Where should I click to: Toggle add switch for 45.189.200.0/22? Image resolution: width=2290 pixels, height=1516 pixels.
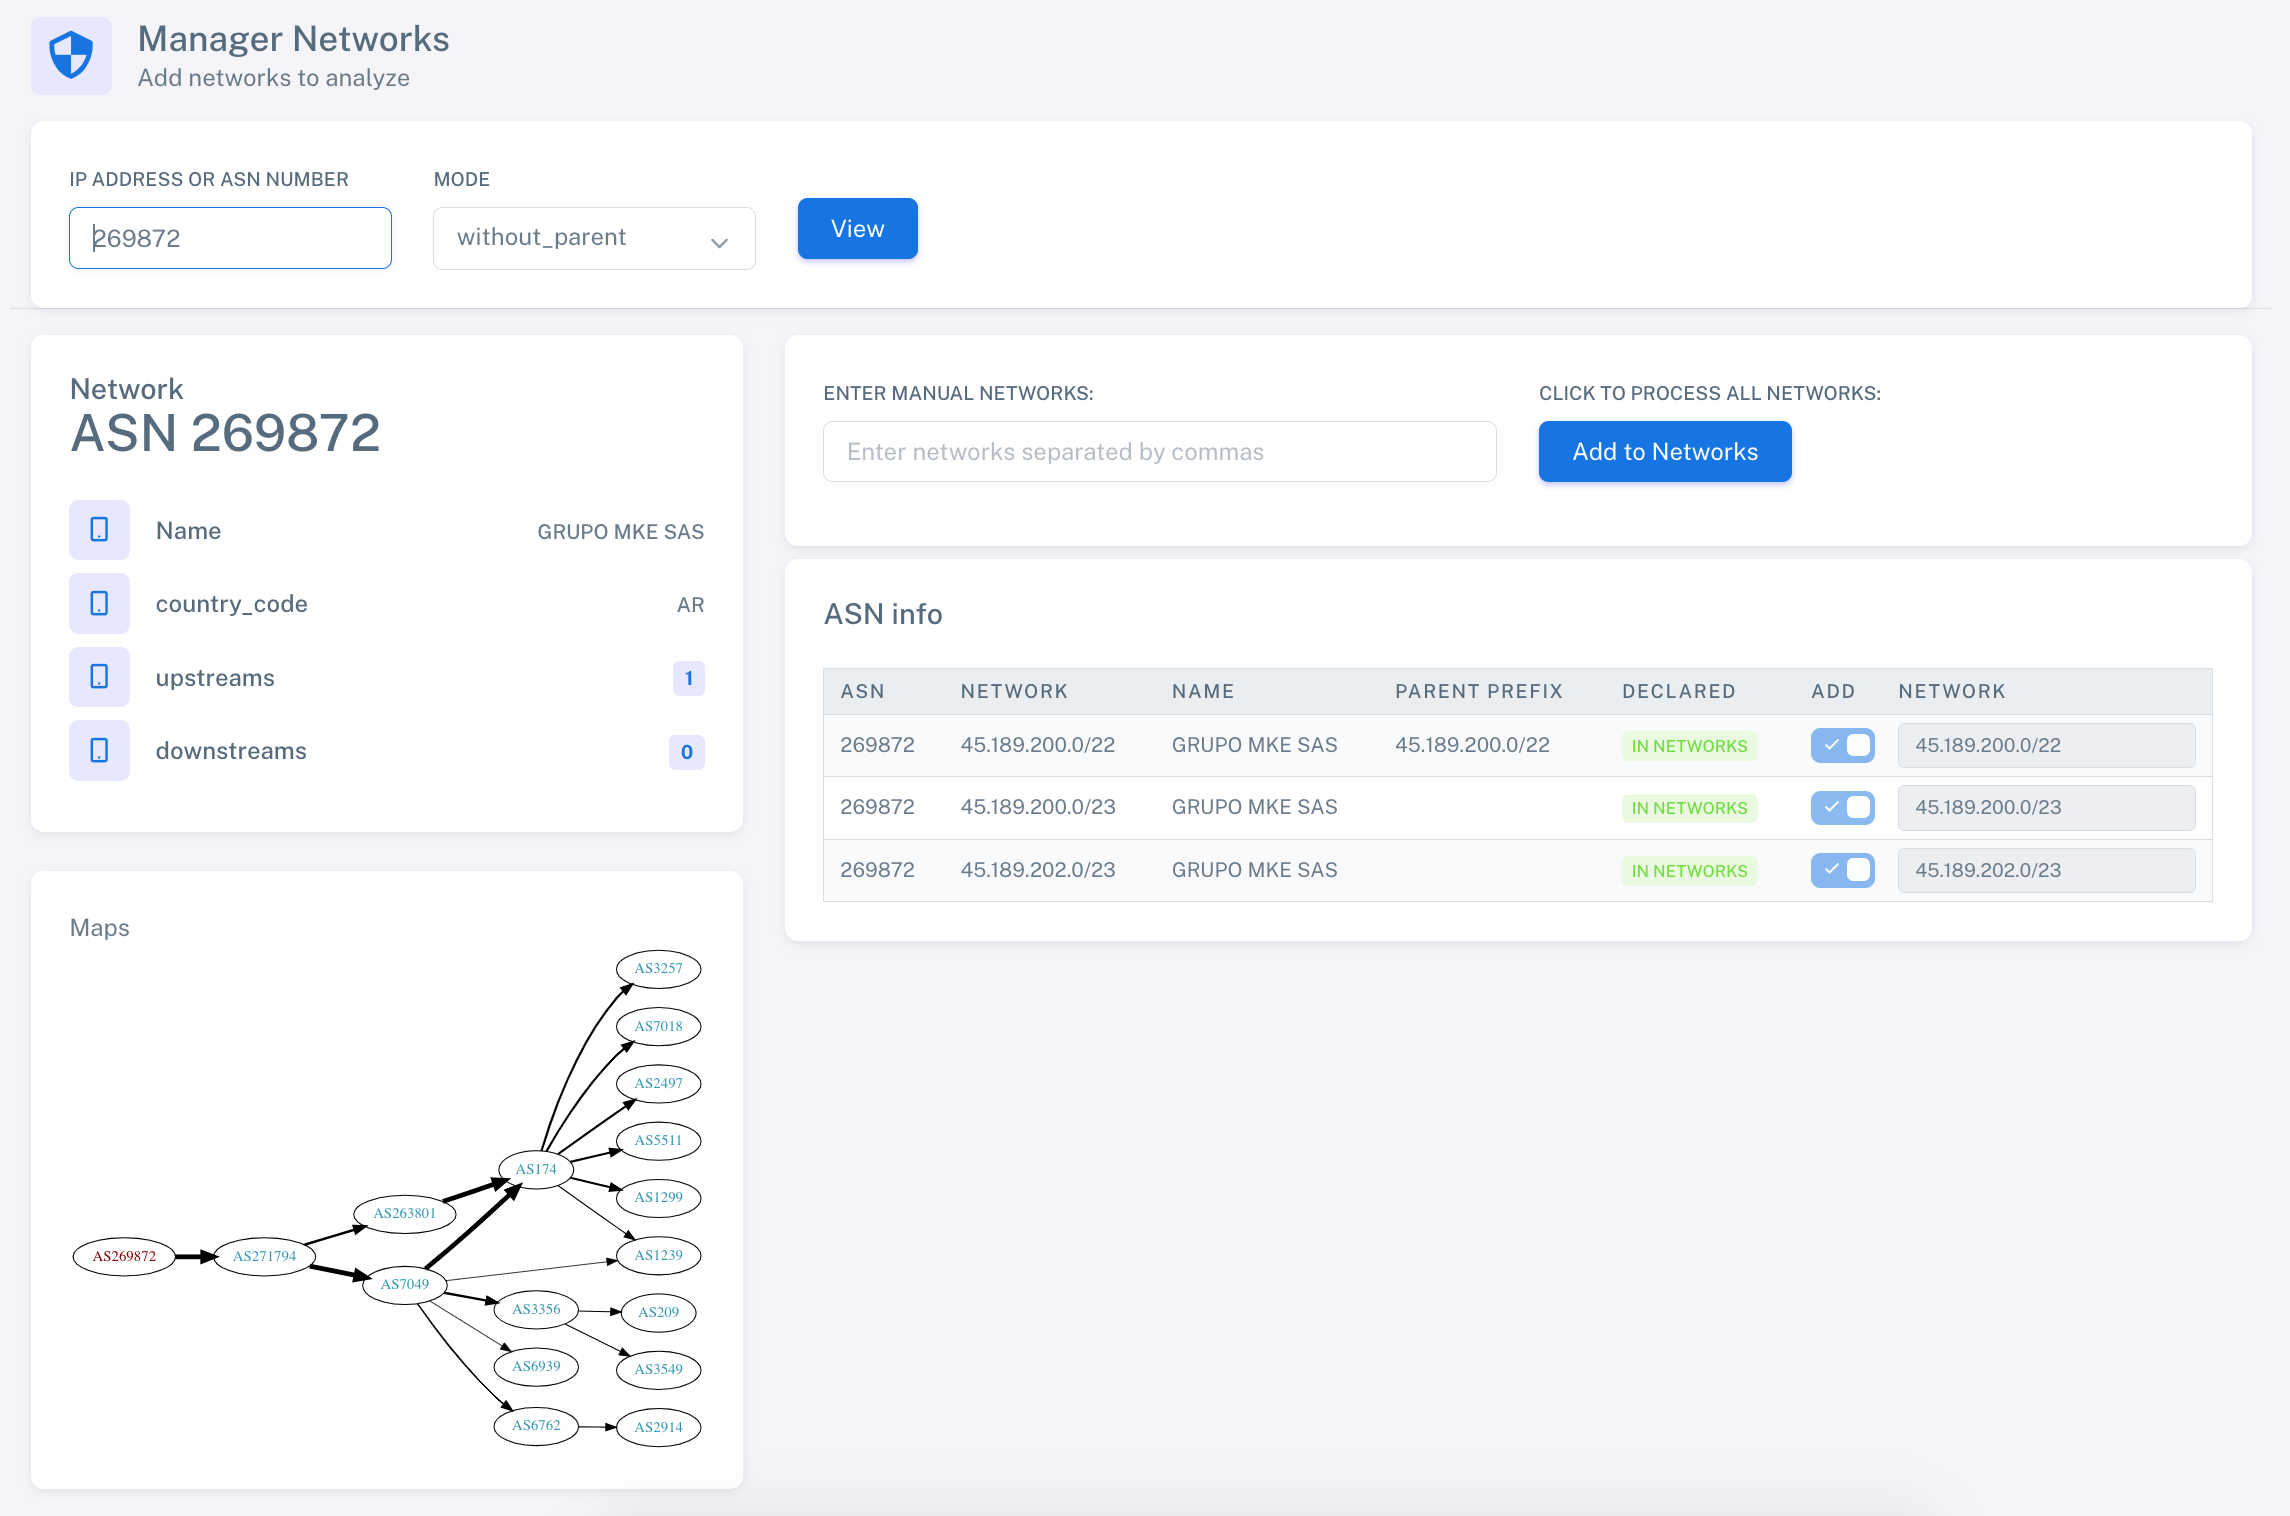(x=1841, y=745)
